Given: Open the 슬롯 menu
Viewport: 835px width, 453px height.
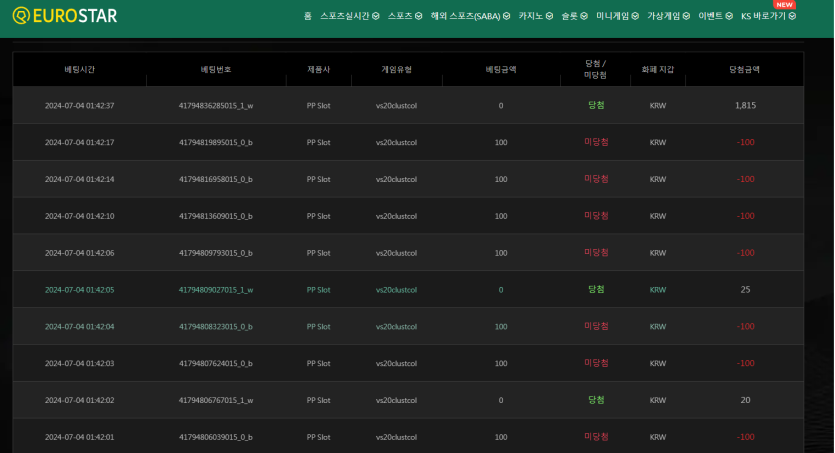Looking at the screenshot, I should coord(569,16).
